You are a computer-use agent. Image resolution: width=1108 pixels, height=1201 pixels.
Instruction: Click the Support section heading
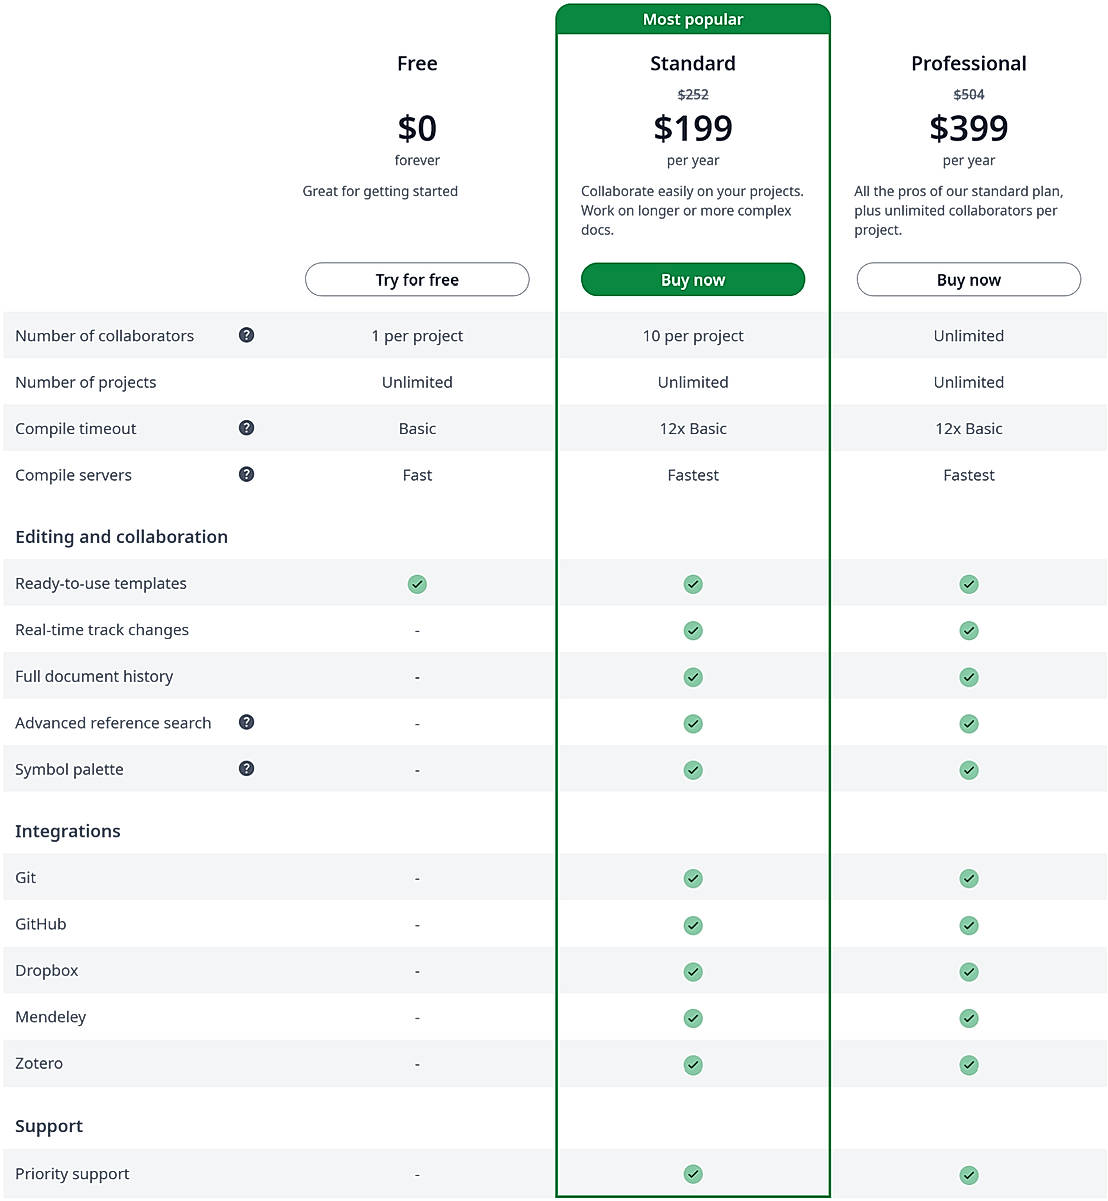click(x=49, y=1126)
